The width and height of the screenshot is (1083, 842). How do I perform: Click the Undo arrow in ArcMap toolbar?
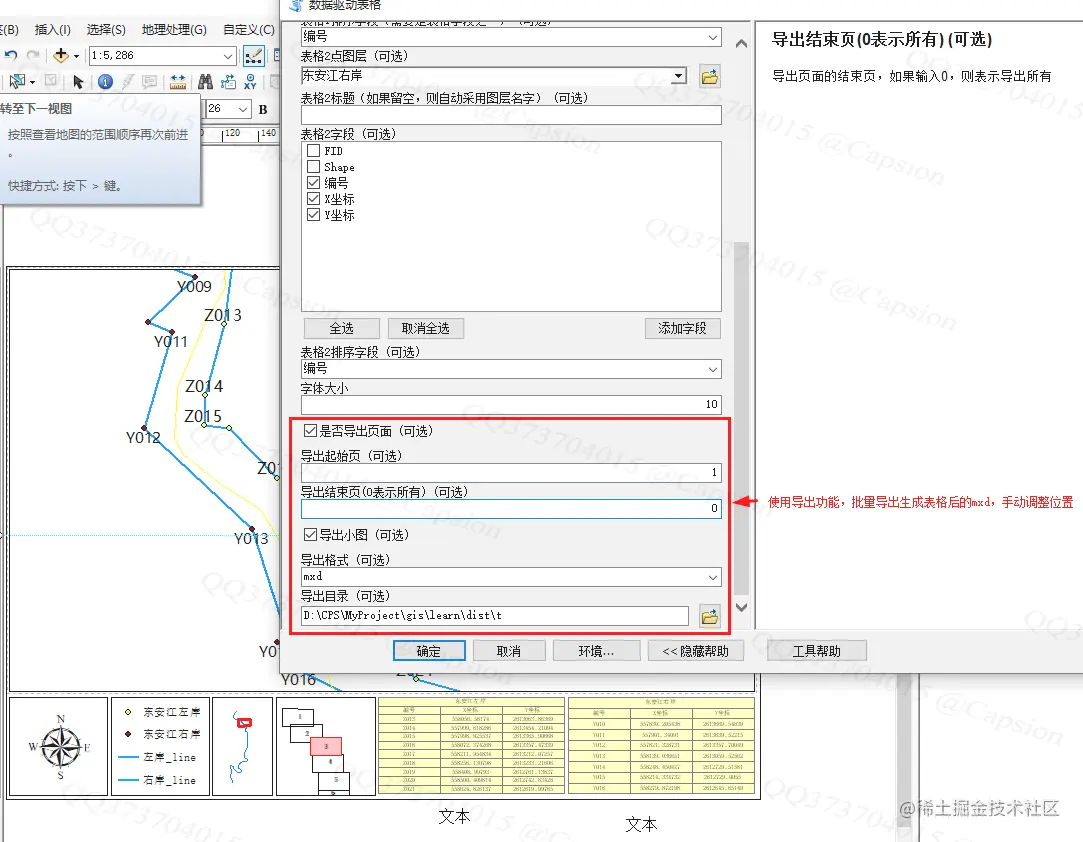(10, 55)
